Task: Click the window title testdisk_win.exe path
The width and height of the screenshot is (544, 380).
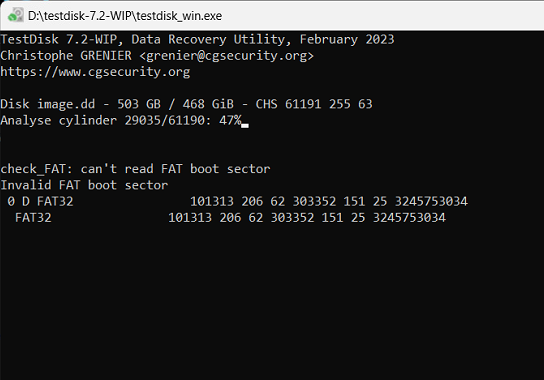Action: [x=125, y=16]
